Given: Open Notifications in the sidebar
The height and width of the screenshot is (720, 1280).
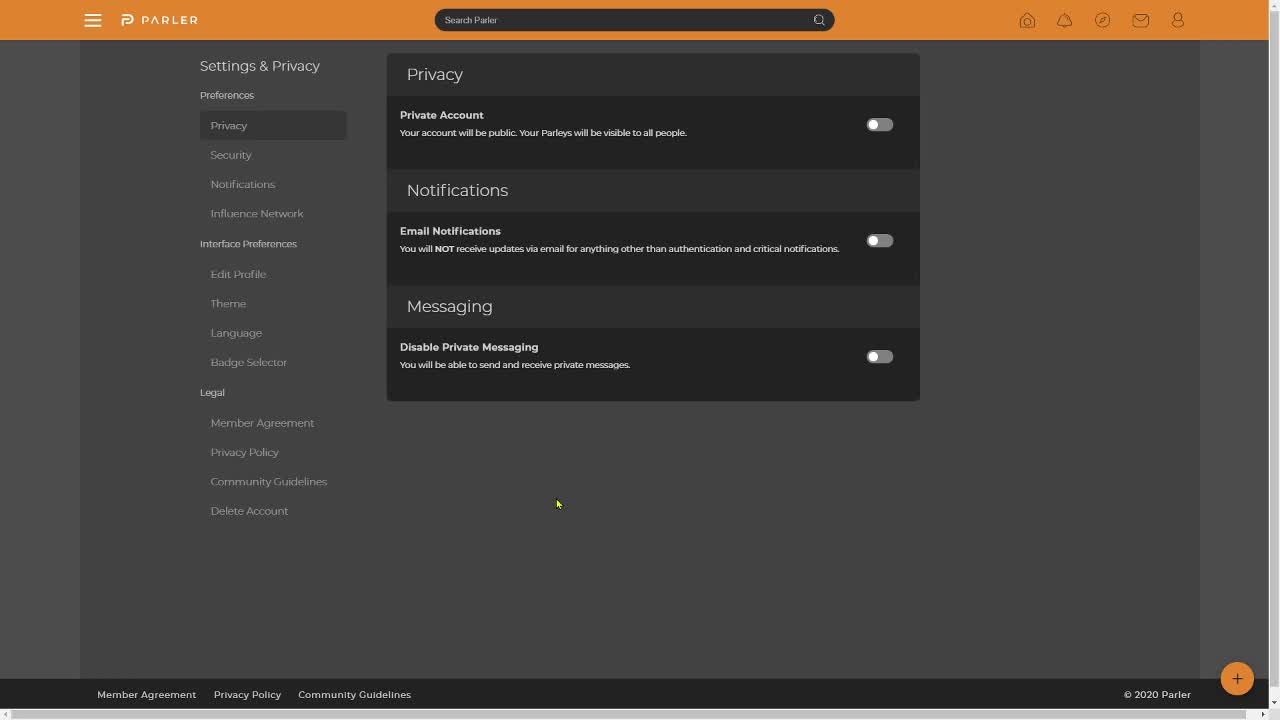Looking at the screenshot, I should [243, 184].
